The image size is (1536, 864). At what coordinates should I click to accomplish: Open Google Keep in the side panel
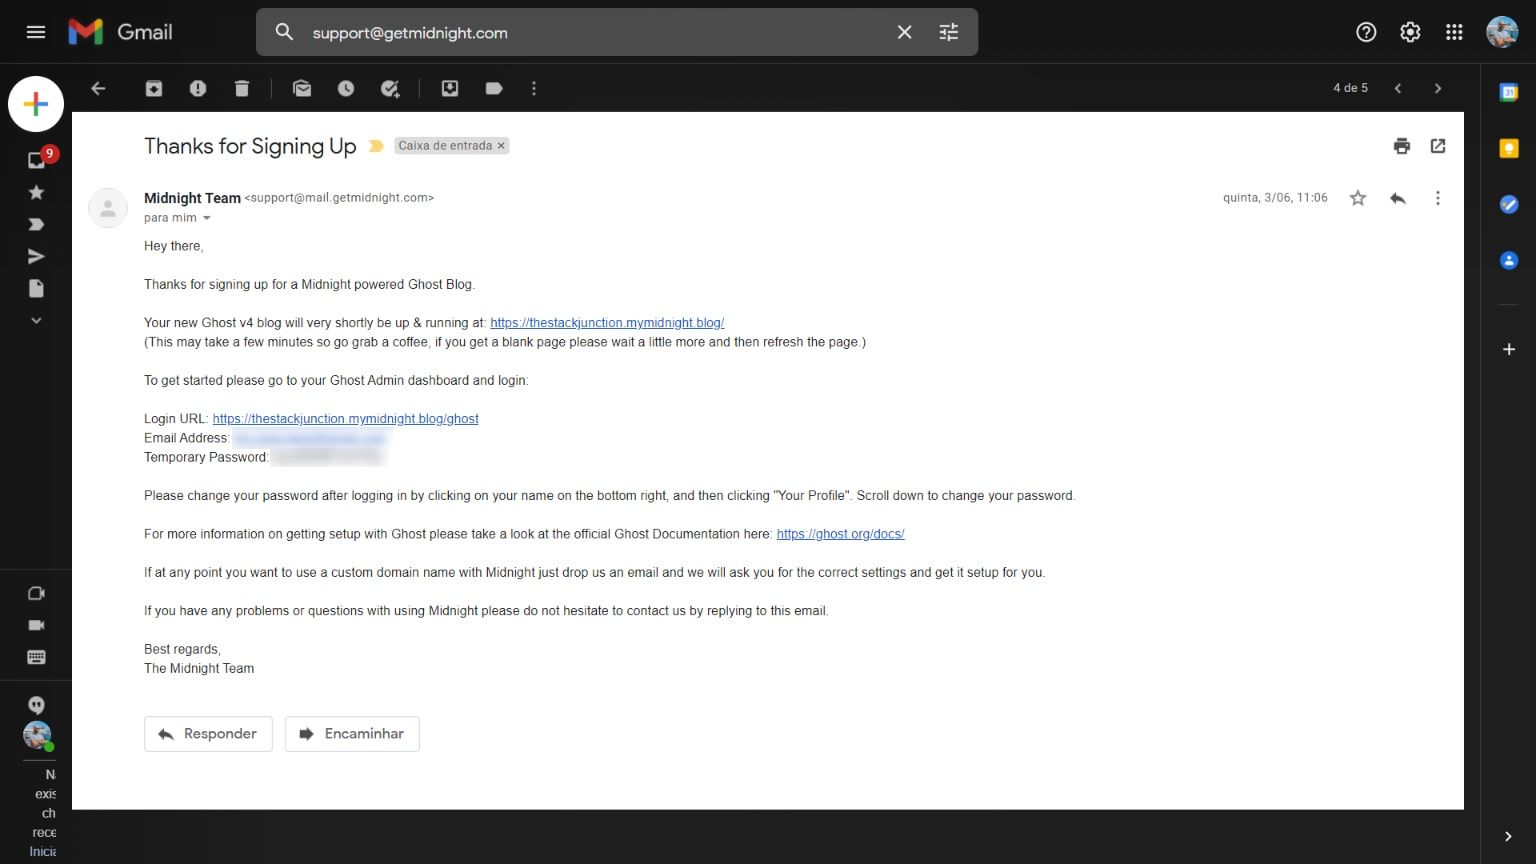point(1509,148)
